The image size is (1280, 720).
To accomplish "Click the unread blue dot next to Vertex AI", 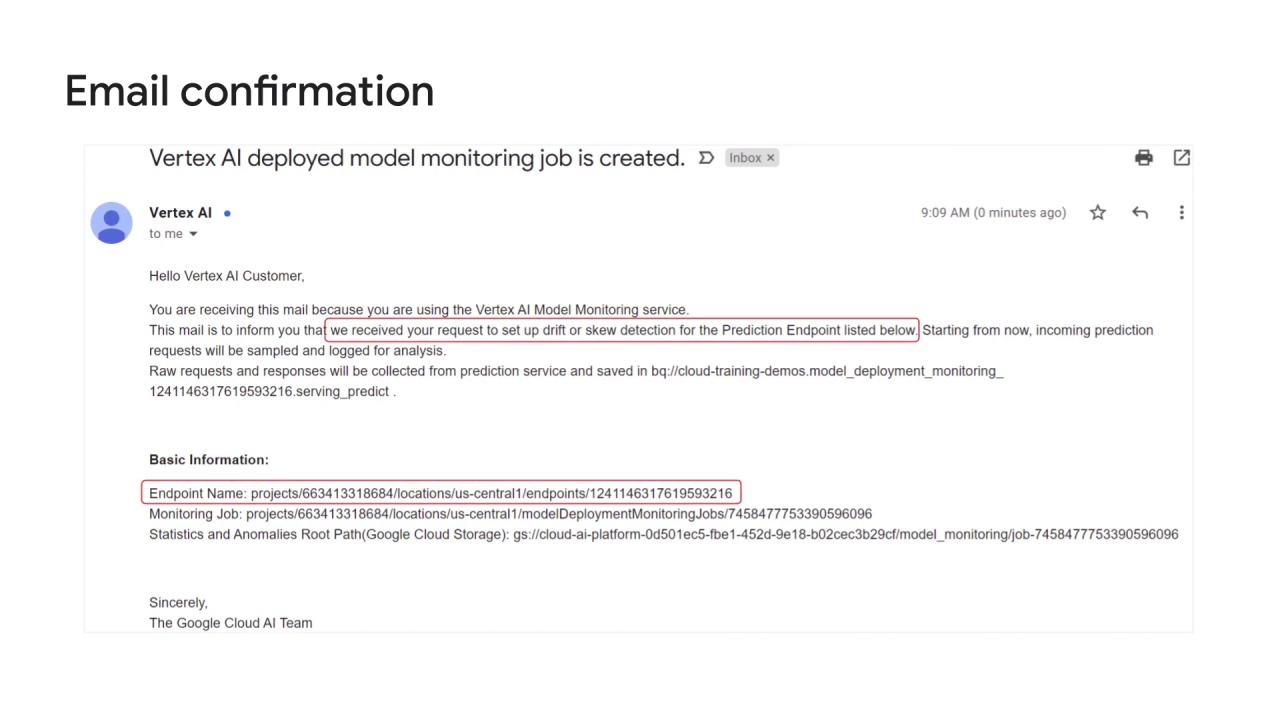I will (x=227, y=213).
